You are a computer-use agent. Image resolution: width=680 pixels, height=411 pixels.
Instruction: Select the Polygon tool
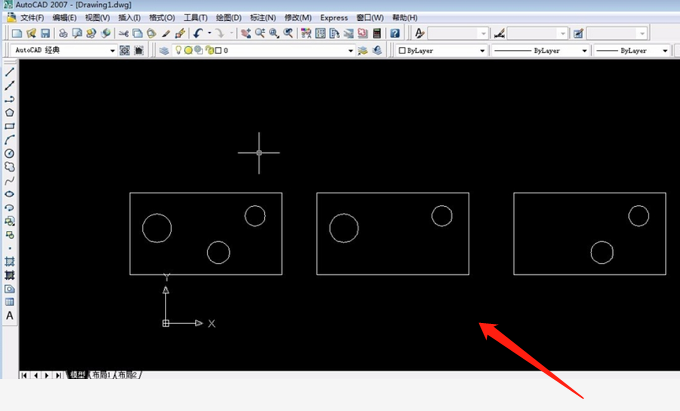pos(10,112)
